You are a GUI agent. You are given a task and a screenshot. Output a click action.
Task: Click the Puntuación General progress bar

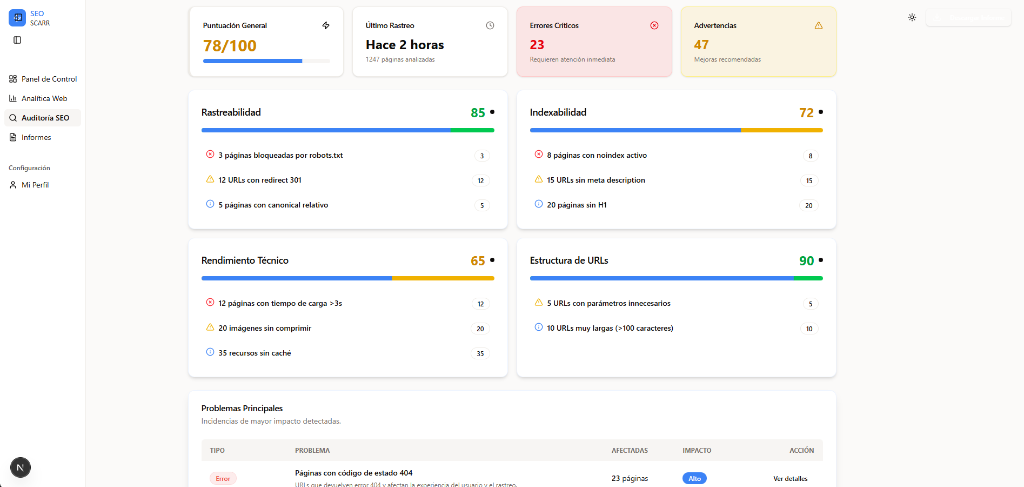pyautogui.click(x=266, y=61)
